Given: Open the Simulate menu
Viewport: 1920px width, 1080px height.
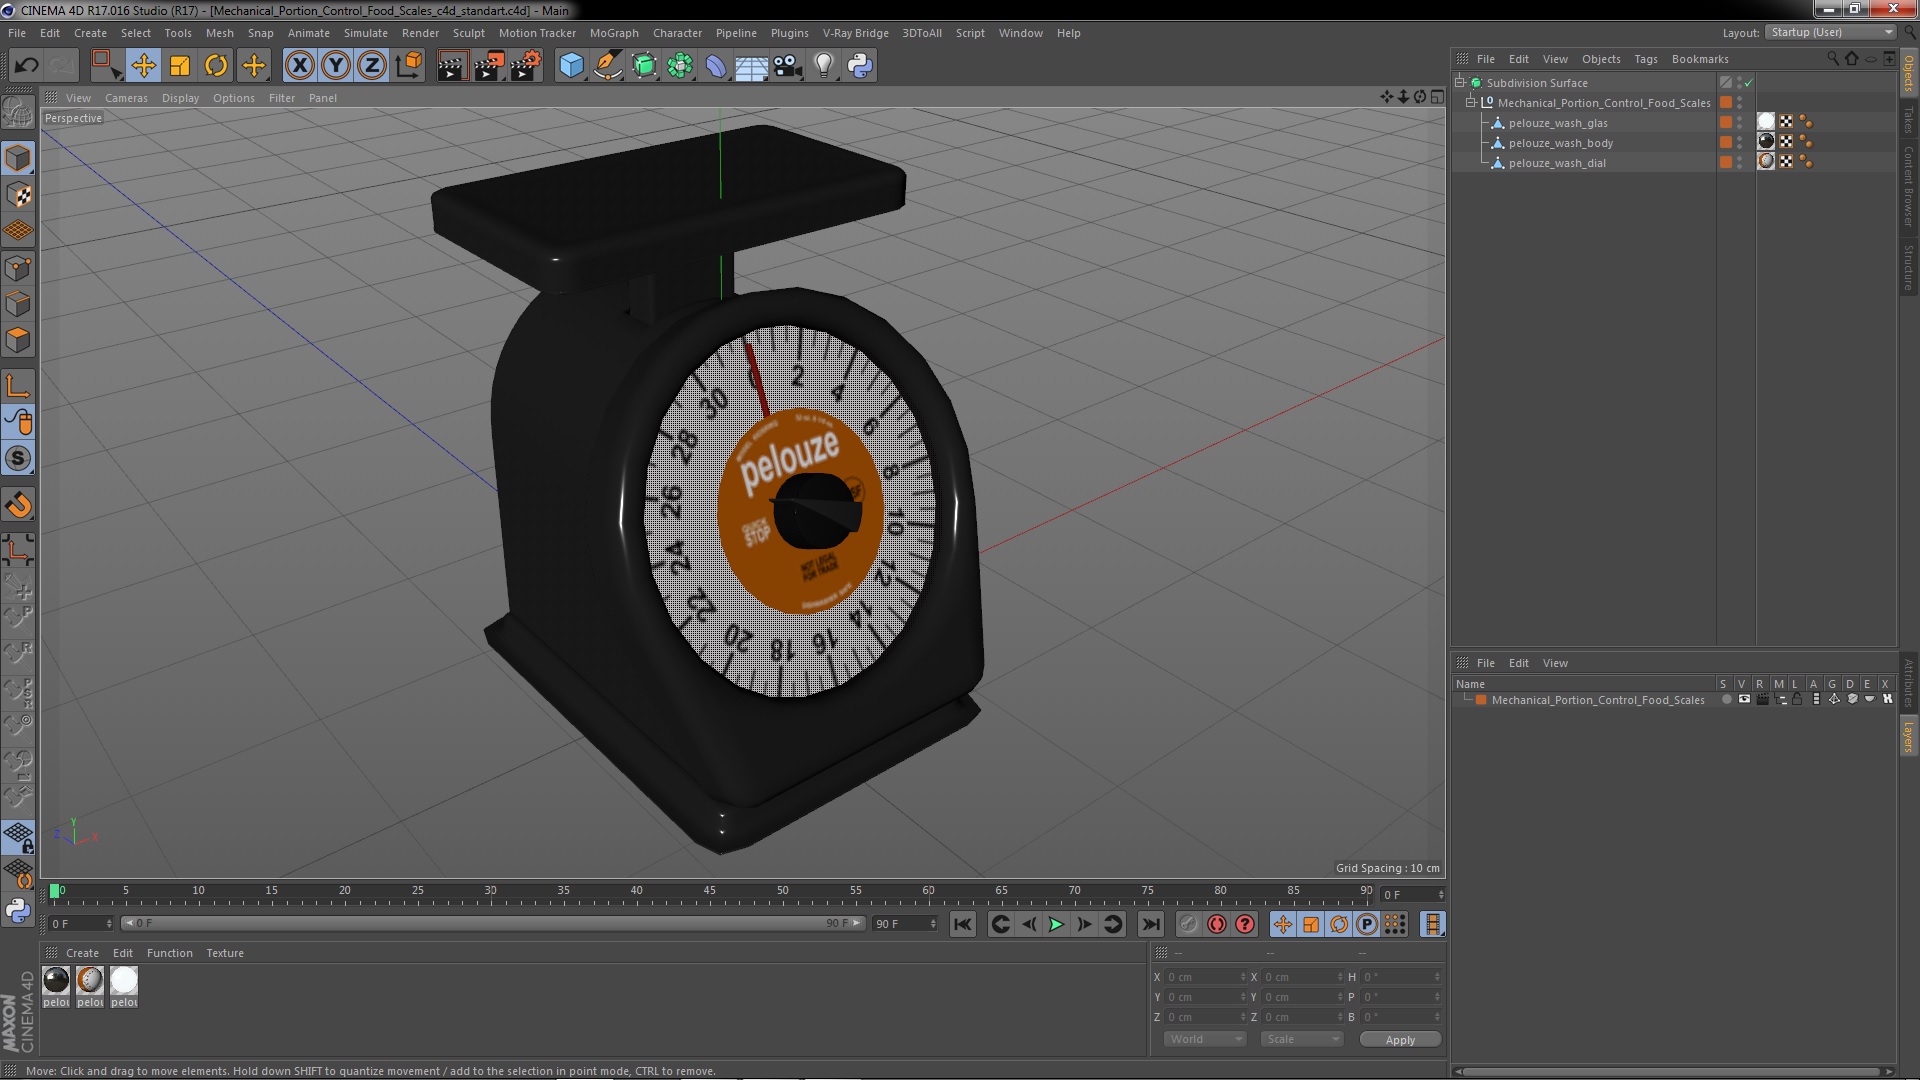Looking at the screenshot, I should click(366, 33).
